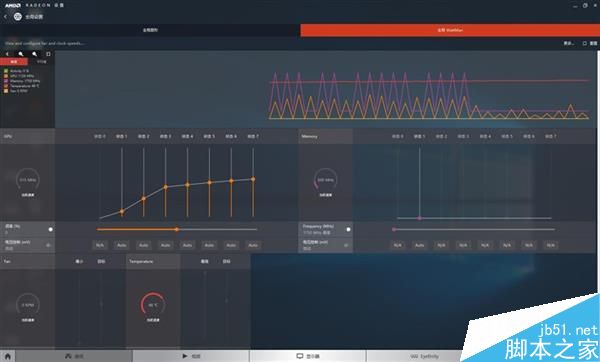Image resolution: width=600 pixels, height=362 pixels.
Task: Click GPU state 3 Auto voltage box
Action: [166, 245]
